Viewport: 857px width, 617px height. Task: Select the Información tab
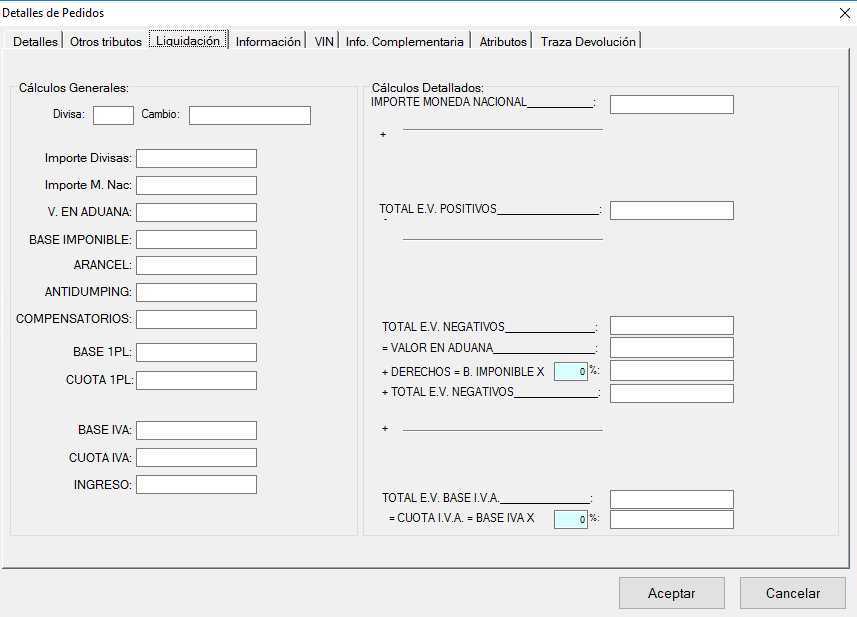(x=268, y=42)
